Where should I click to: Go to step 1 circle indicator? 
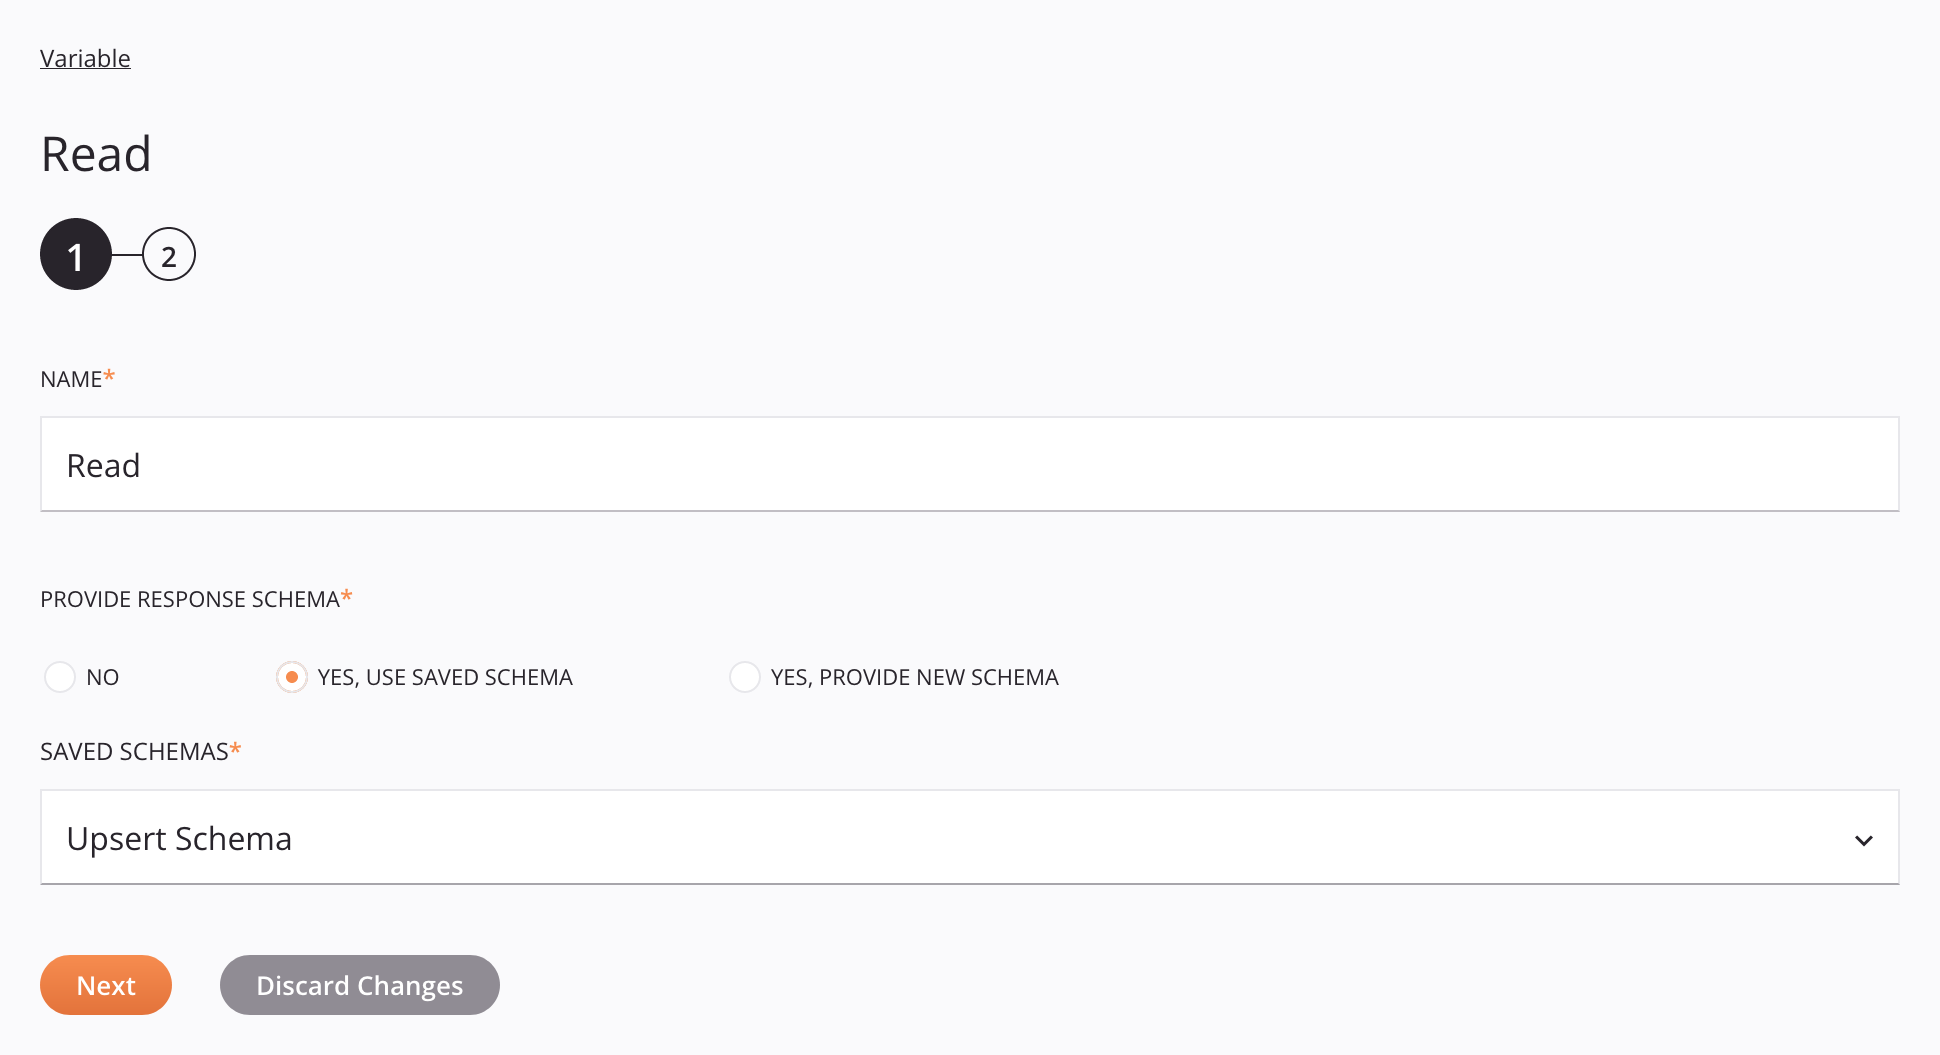pos(75,255)
